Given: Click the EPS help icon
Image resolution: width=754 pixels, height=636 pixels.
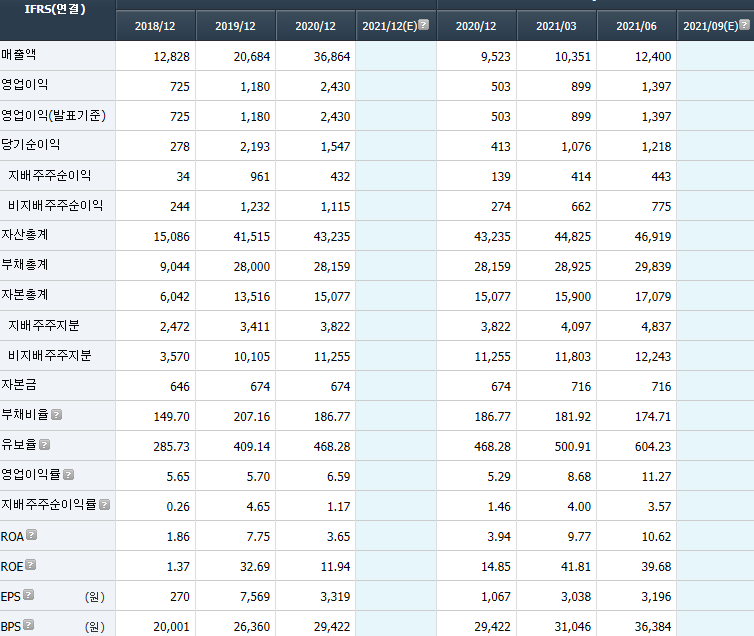Looking at the screenshot, I should (29, 595).
